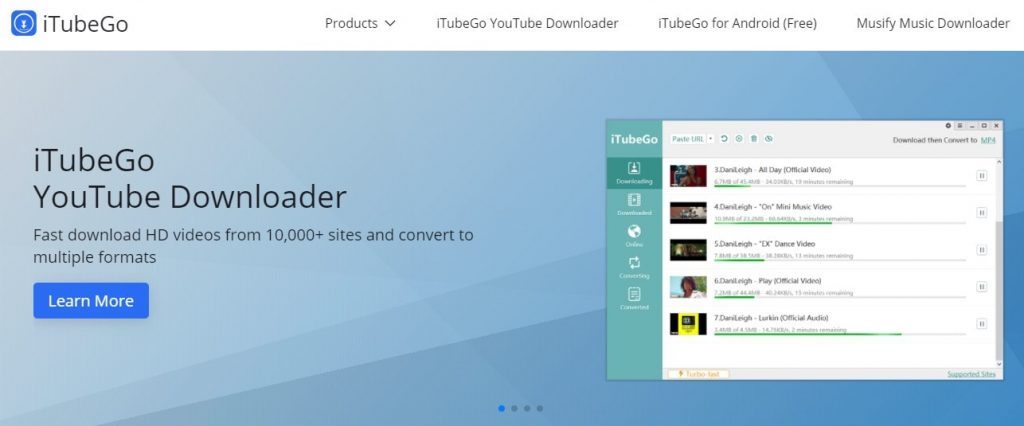Click the trash delete icon in toolbar

click(x=754, y=139)
